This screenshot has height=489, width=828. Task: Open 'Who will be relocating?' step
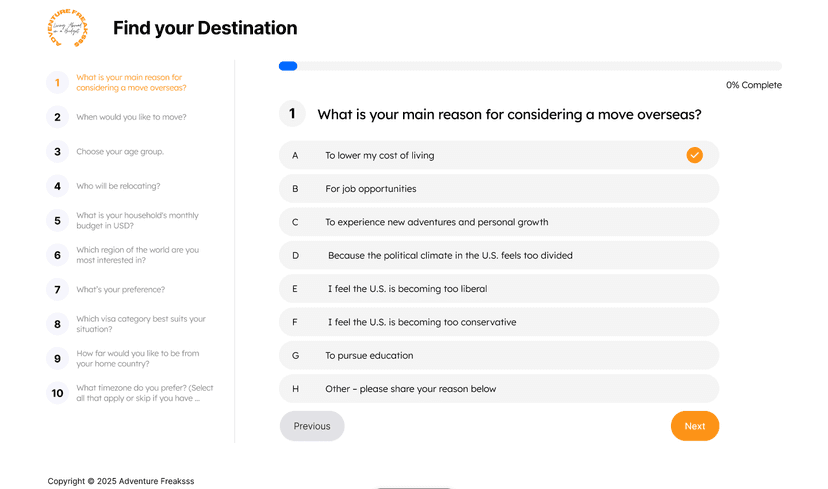pyautogui.click(x=118, y=186)
